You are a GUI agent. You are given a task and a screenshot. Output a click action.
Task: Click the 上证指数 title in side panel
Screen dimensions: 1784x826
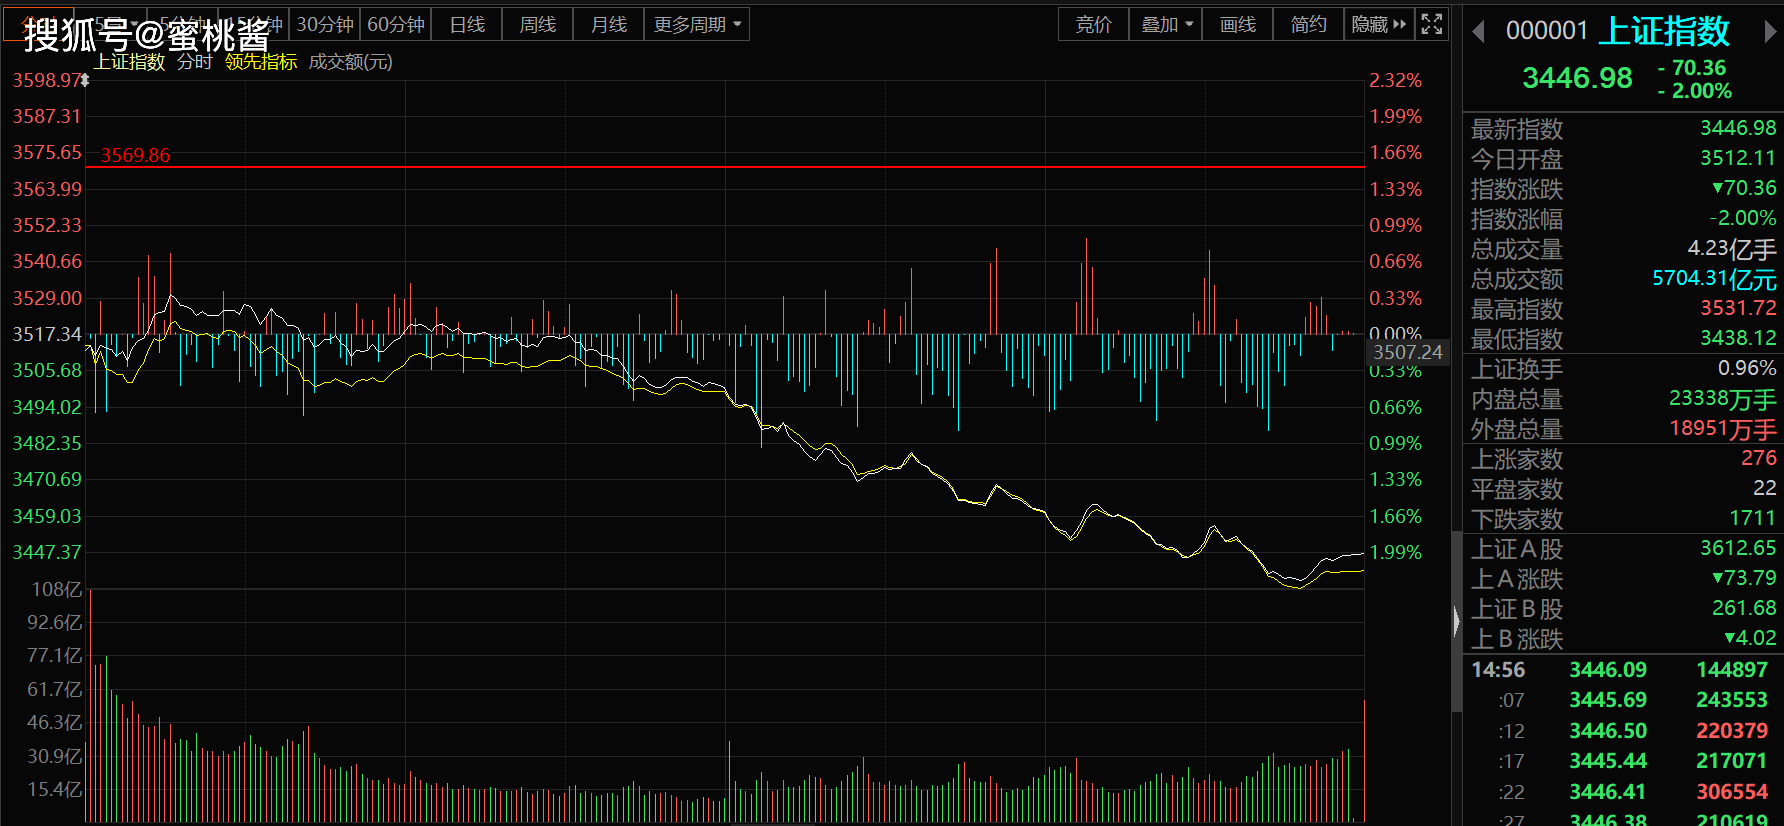pyautogui.click(x=1664, y=32)
